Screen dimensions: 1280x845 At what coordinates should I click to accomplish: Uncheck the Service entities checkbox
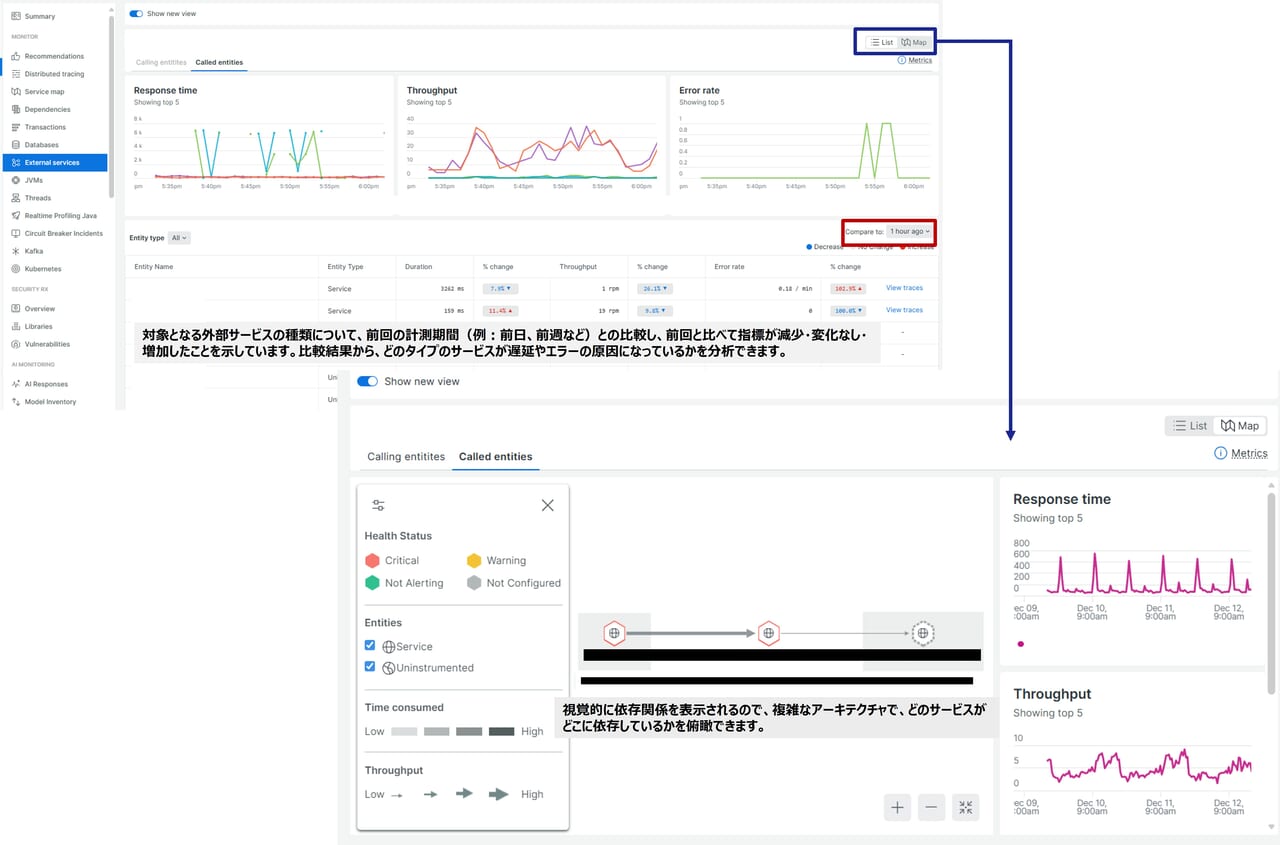tap(370, 646)
